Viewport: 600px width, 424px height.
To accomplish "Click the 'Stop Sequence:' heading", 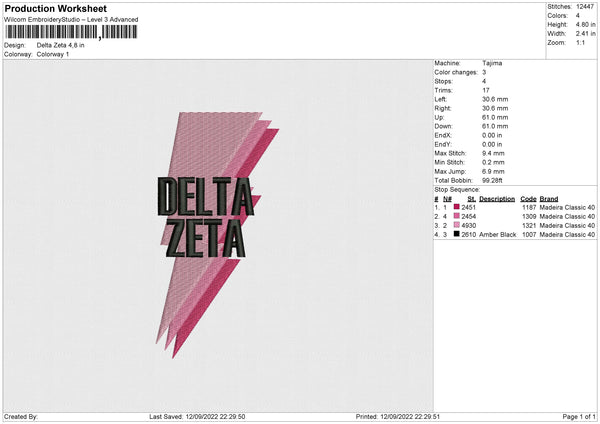I will coord(457,189).
